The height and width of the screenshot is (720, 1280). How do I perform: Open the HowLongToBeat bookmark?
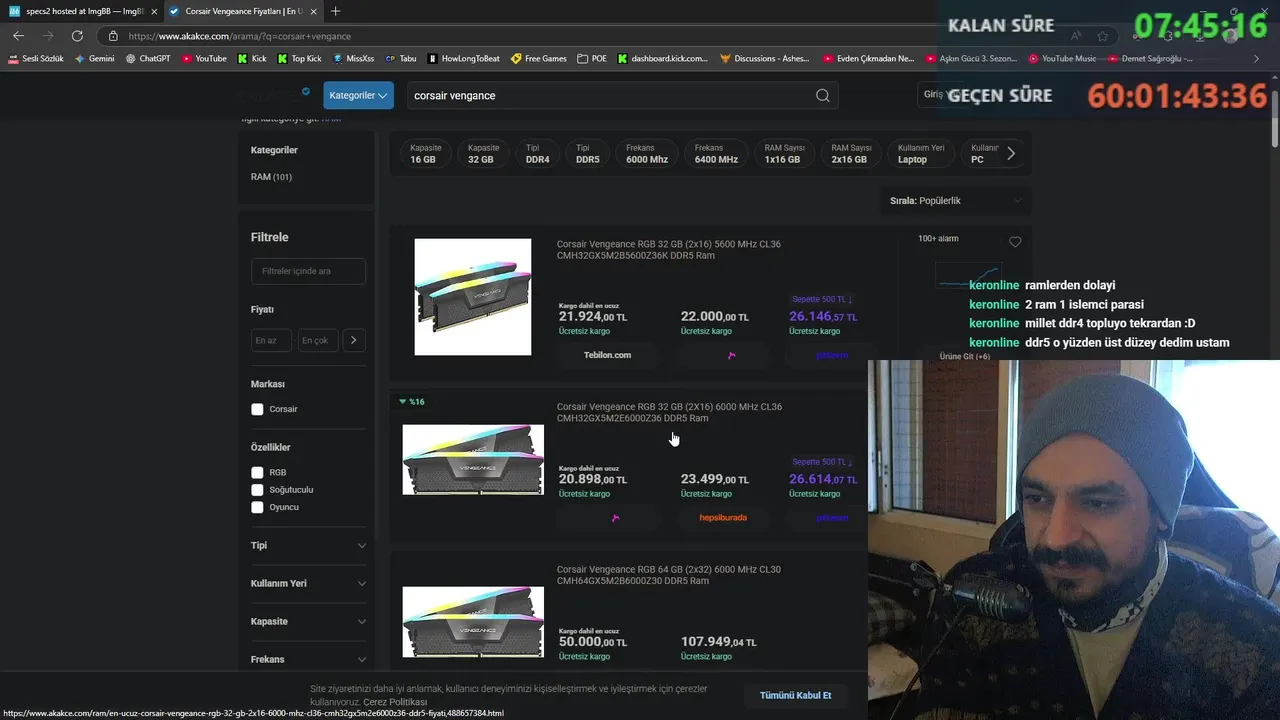tap(464, 59)
